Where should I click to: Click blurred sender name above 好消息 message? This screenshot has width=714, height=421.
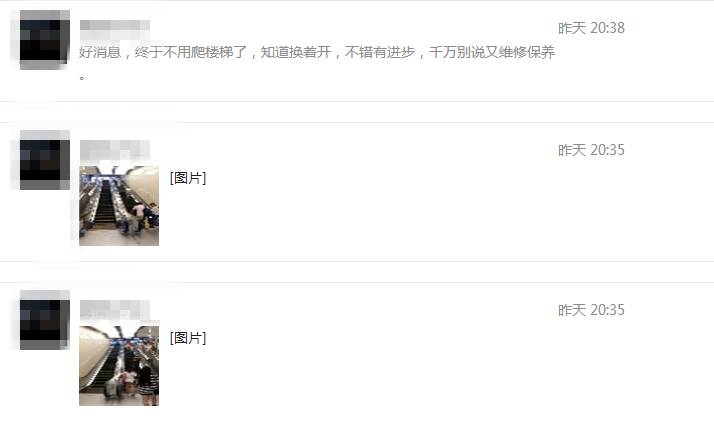coord(115,25)
